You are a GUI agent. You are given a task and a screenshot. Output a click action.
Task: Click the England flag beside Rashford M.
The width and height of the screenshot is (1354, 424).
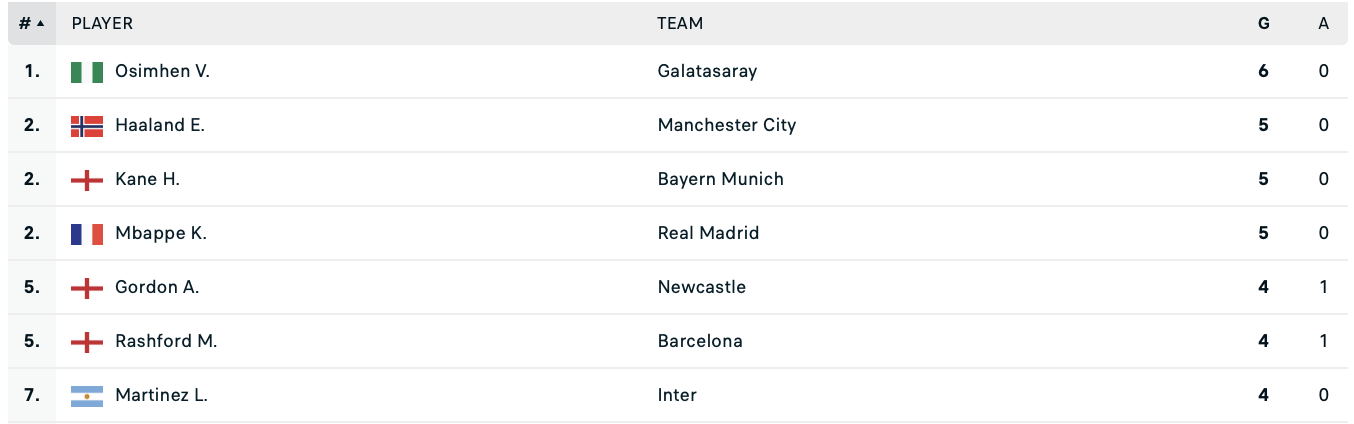coord(87,342)
